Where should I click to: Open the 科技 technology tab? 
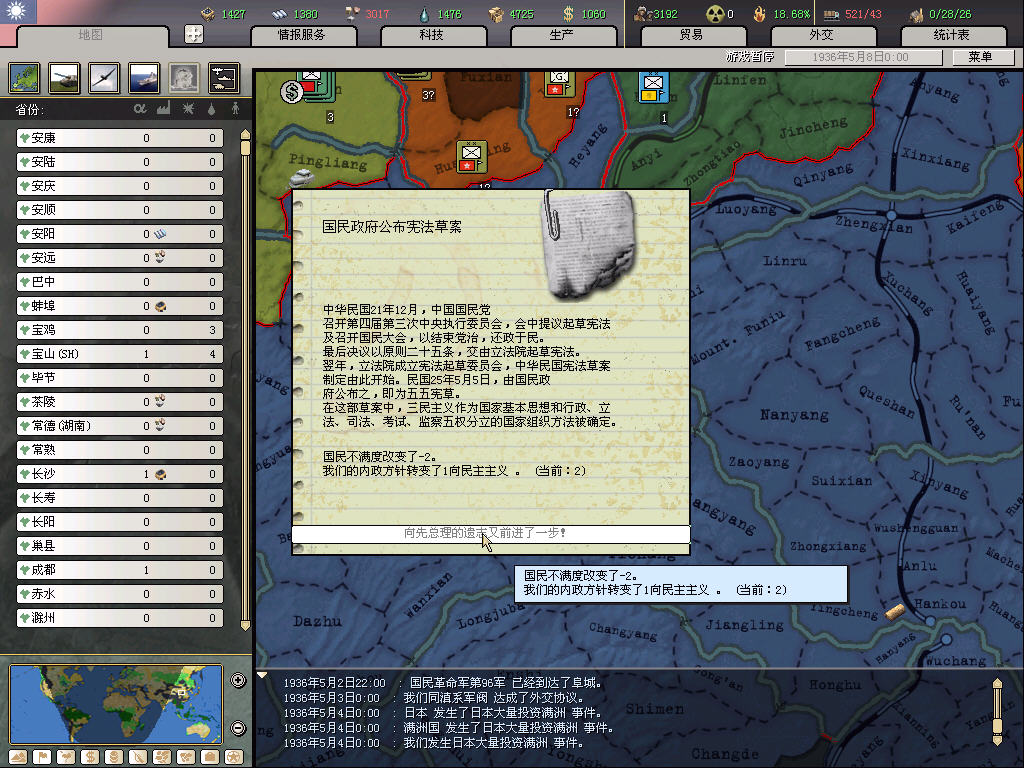pos(432,35)
